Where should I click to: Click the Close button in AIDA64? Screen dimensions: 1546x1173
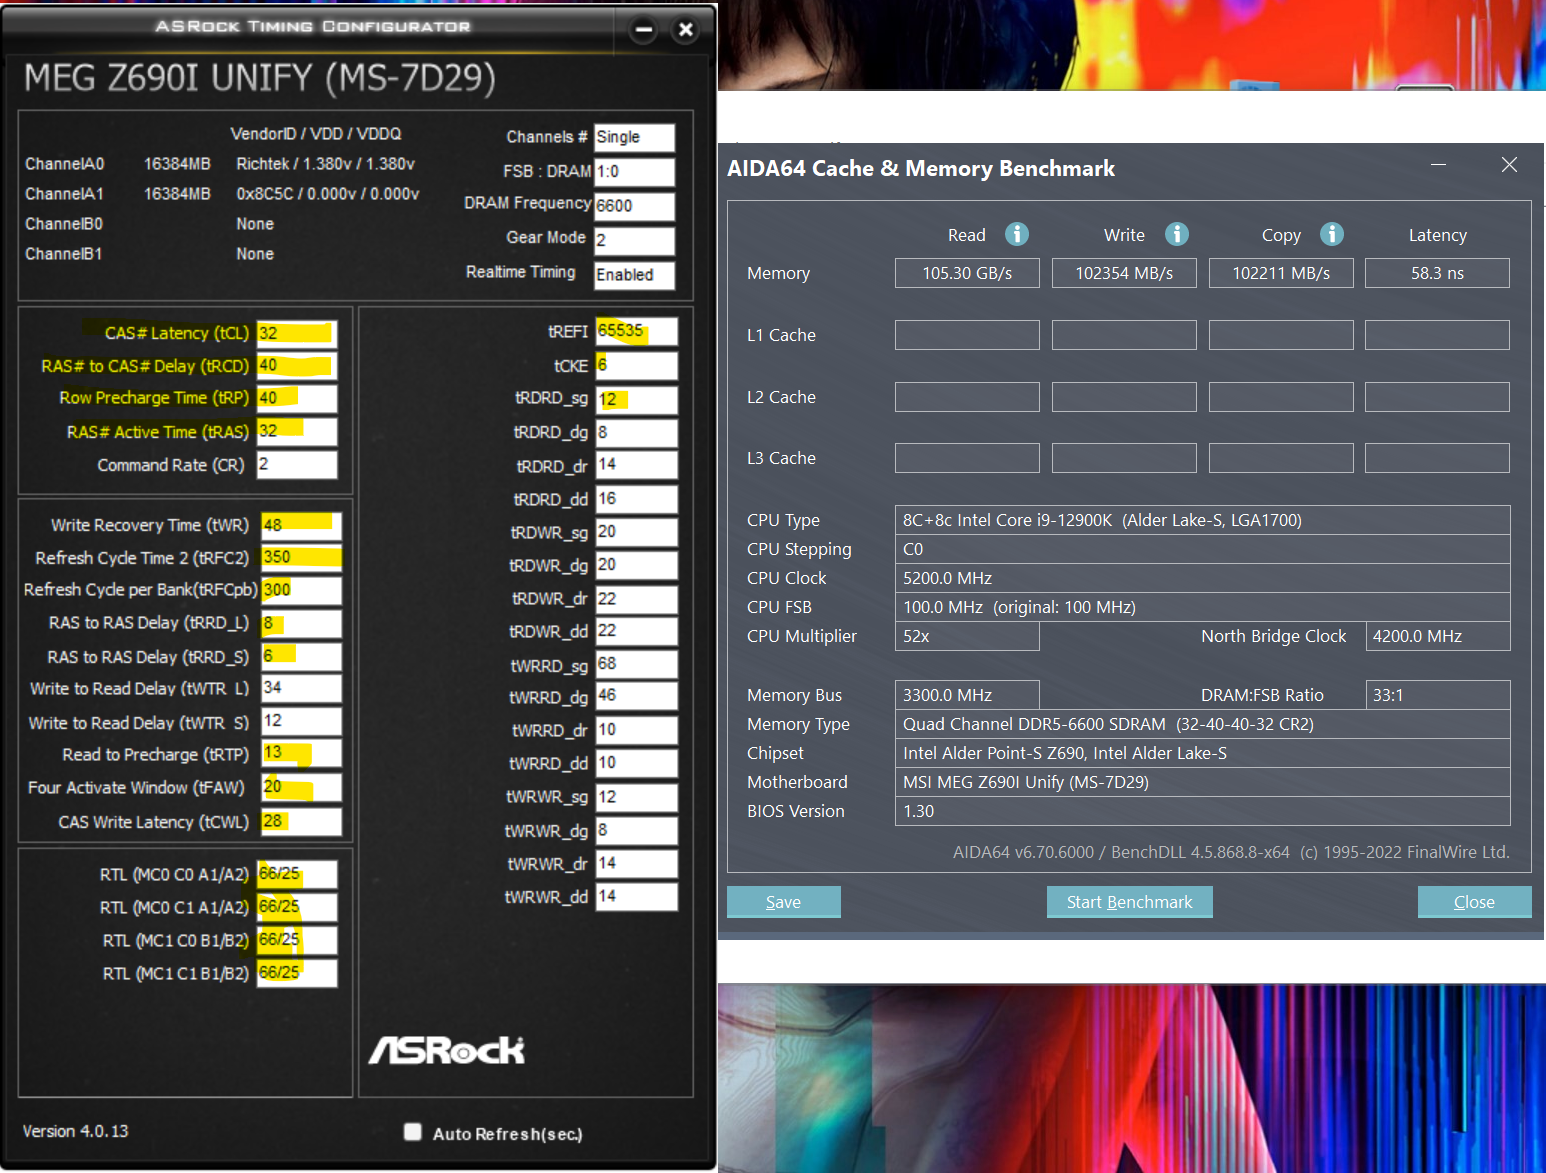coord(1475,902)
